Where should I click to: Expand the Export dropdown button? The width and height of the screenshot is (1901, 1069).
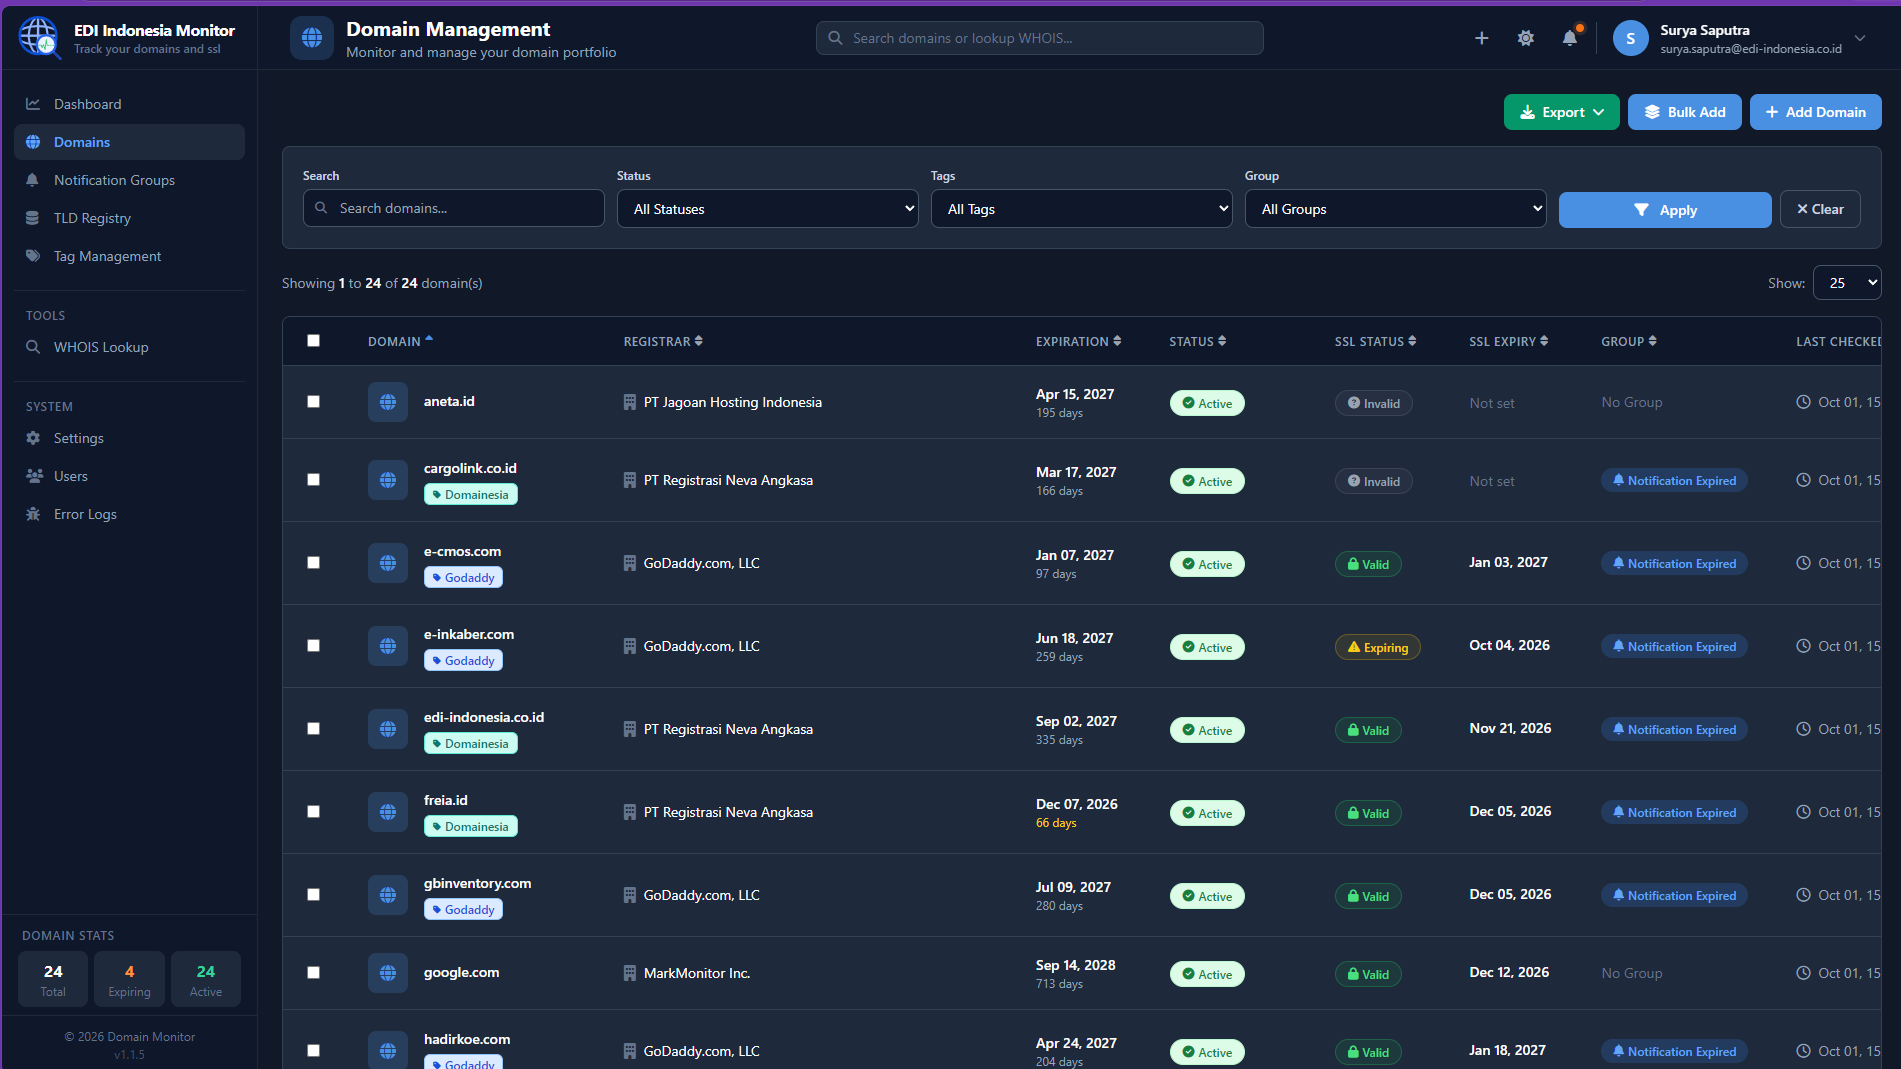(1561, 112)
